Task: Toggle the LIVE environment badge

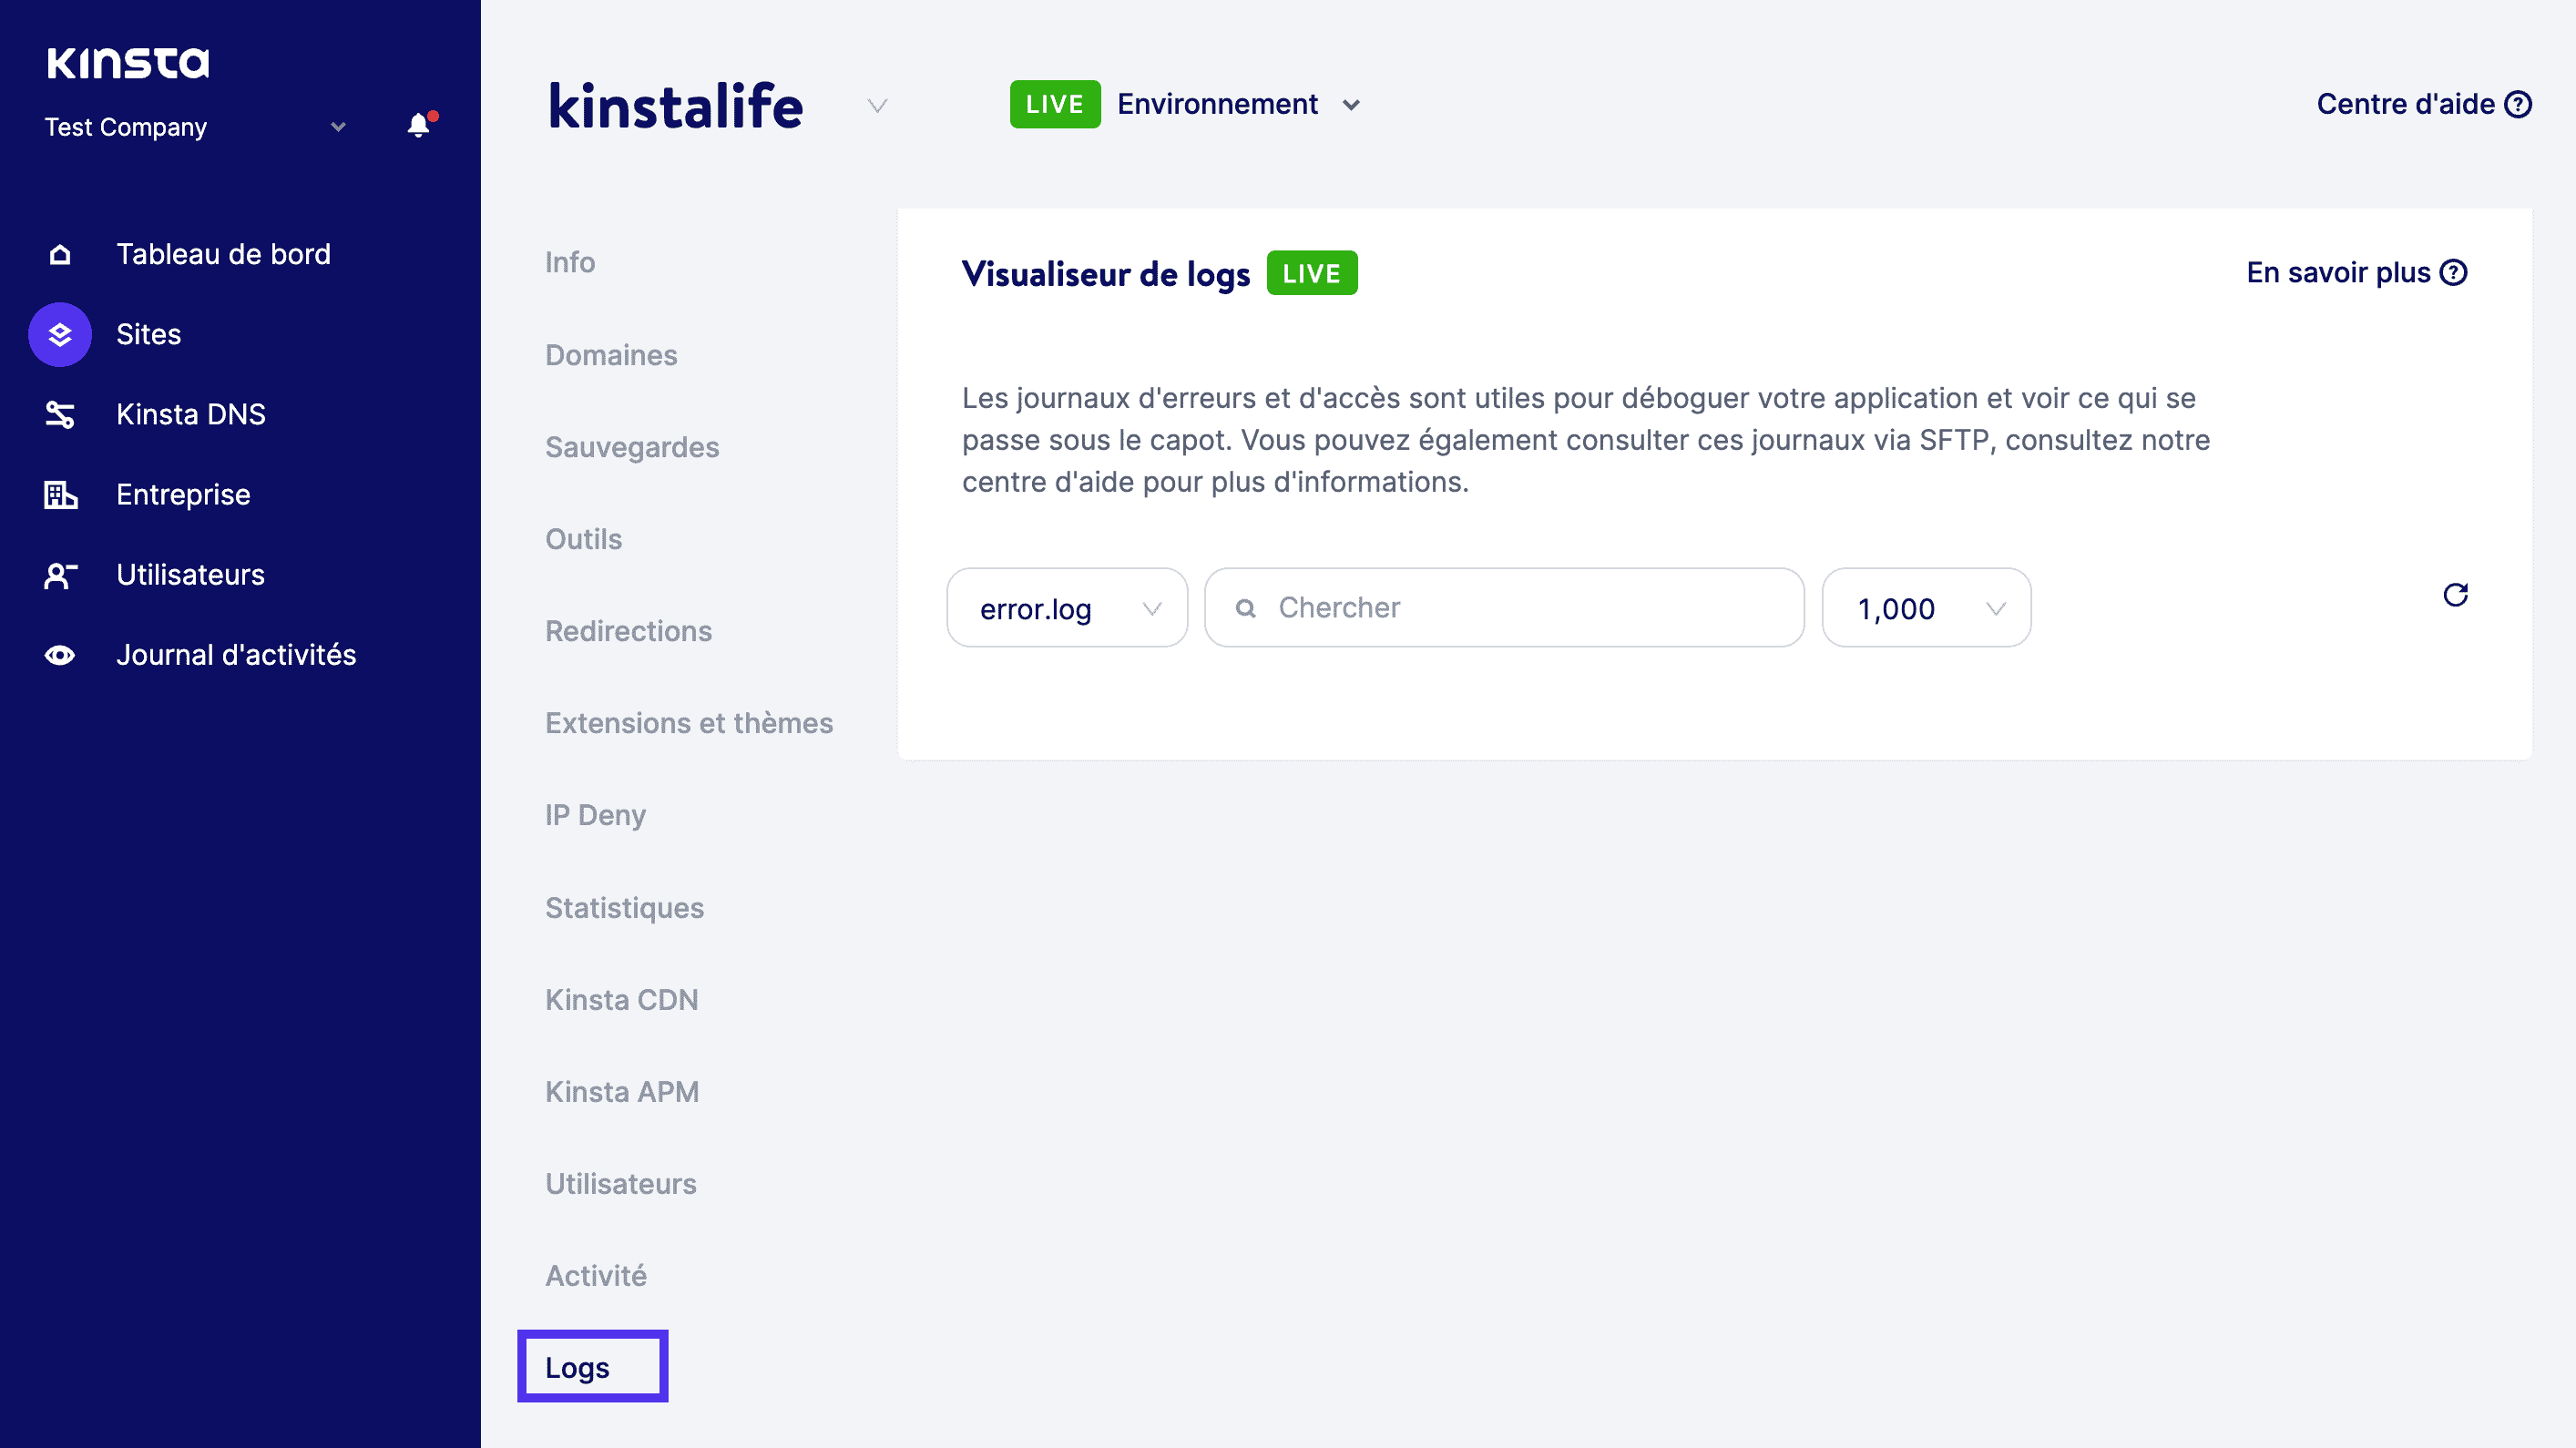Action: coord(1053,105)
